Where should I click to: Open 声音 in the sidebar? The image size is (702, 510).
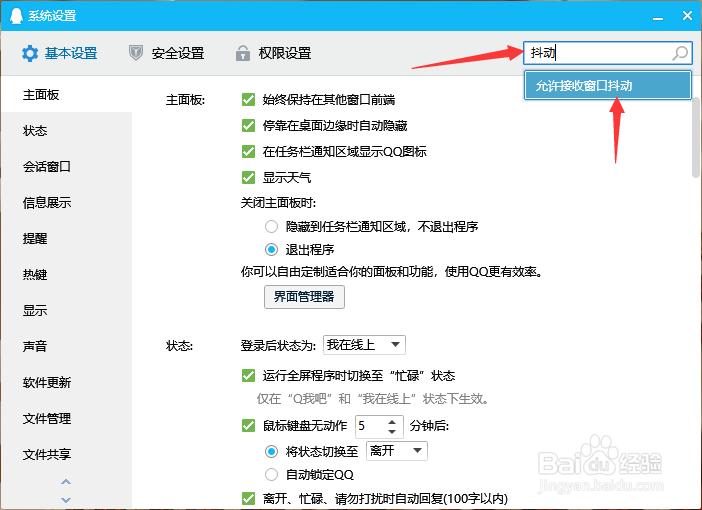coord(66,346)
